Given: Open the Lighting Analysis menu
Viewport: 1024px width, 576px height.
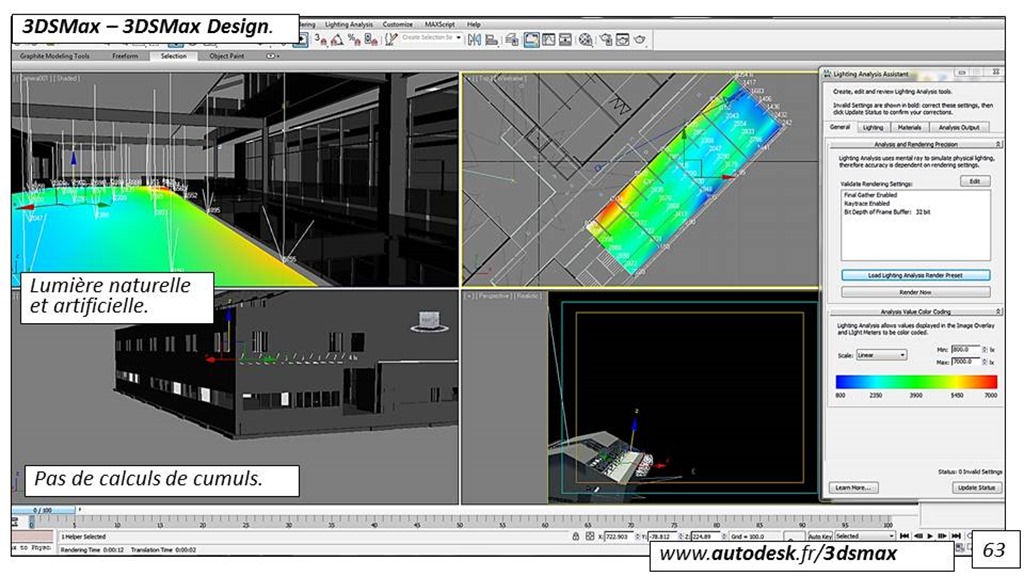Looking at the screenshot, I should [x=346, y=24].
